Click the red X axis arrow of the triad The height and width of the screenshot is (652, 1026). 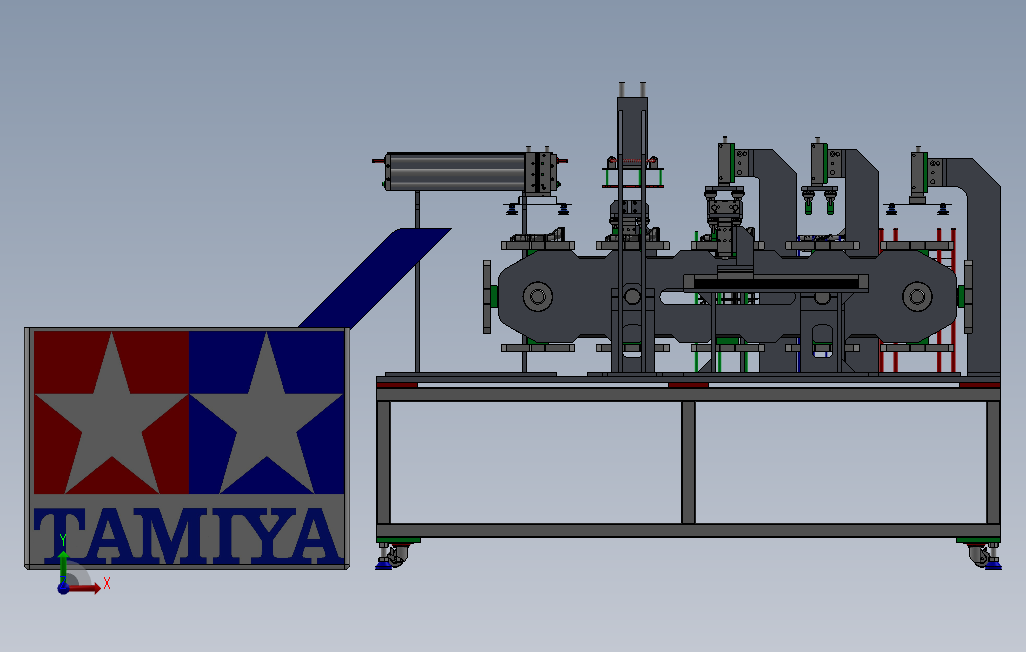85,589
